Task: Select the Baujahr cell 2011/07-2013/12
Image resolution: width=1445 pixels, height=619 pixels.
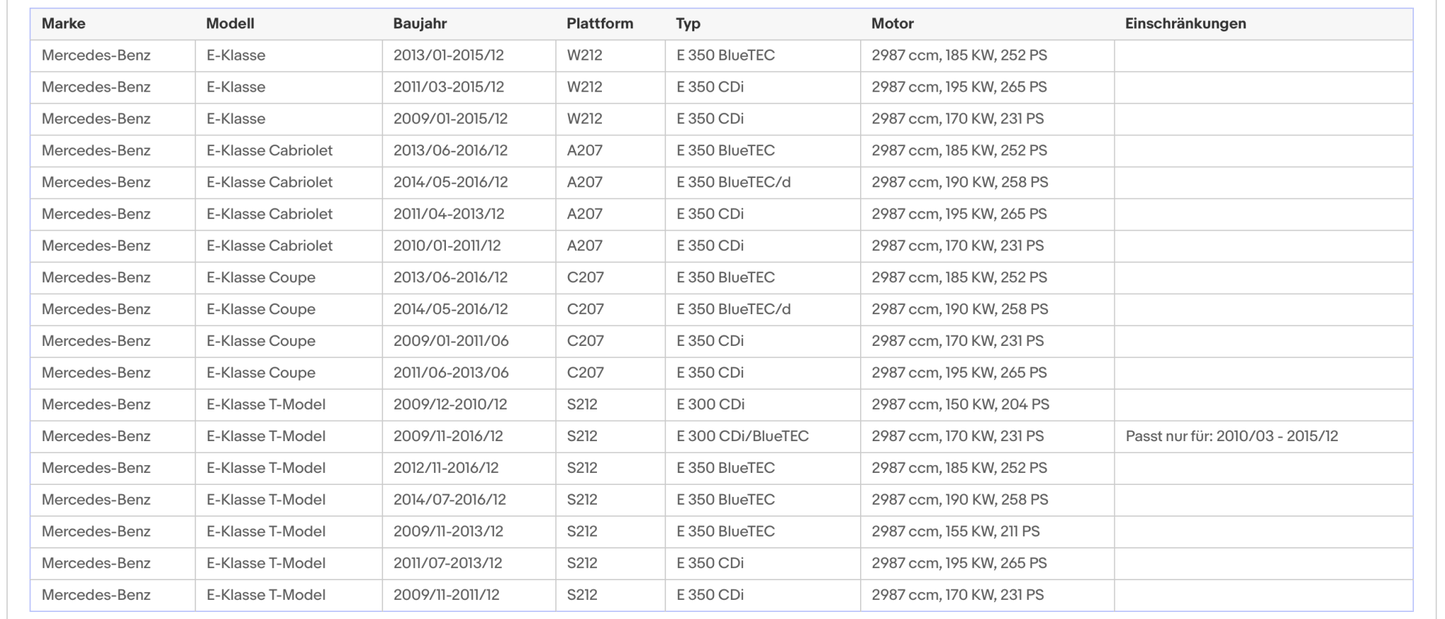Action: point(447,563)
